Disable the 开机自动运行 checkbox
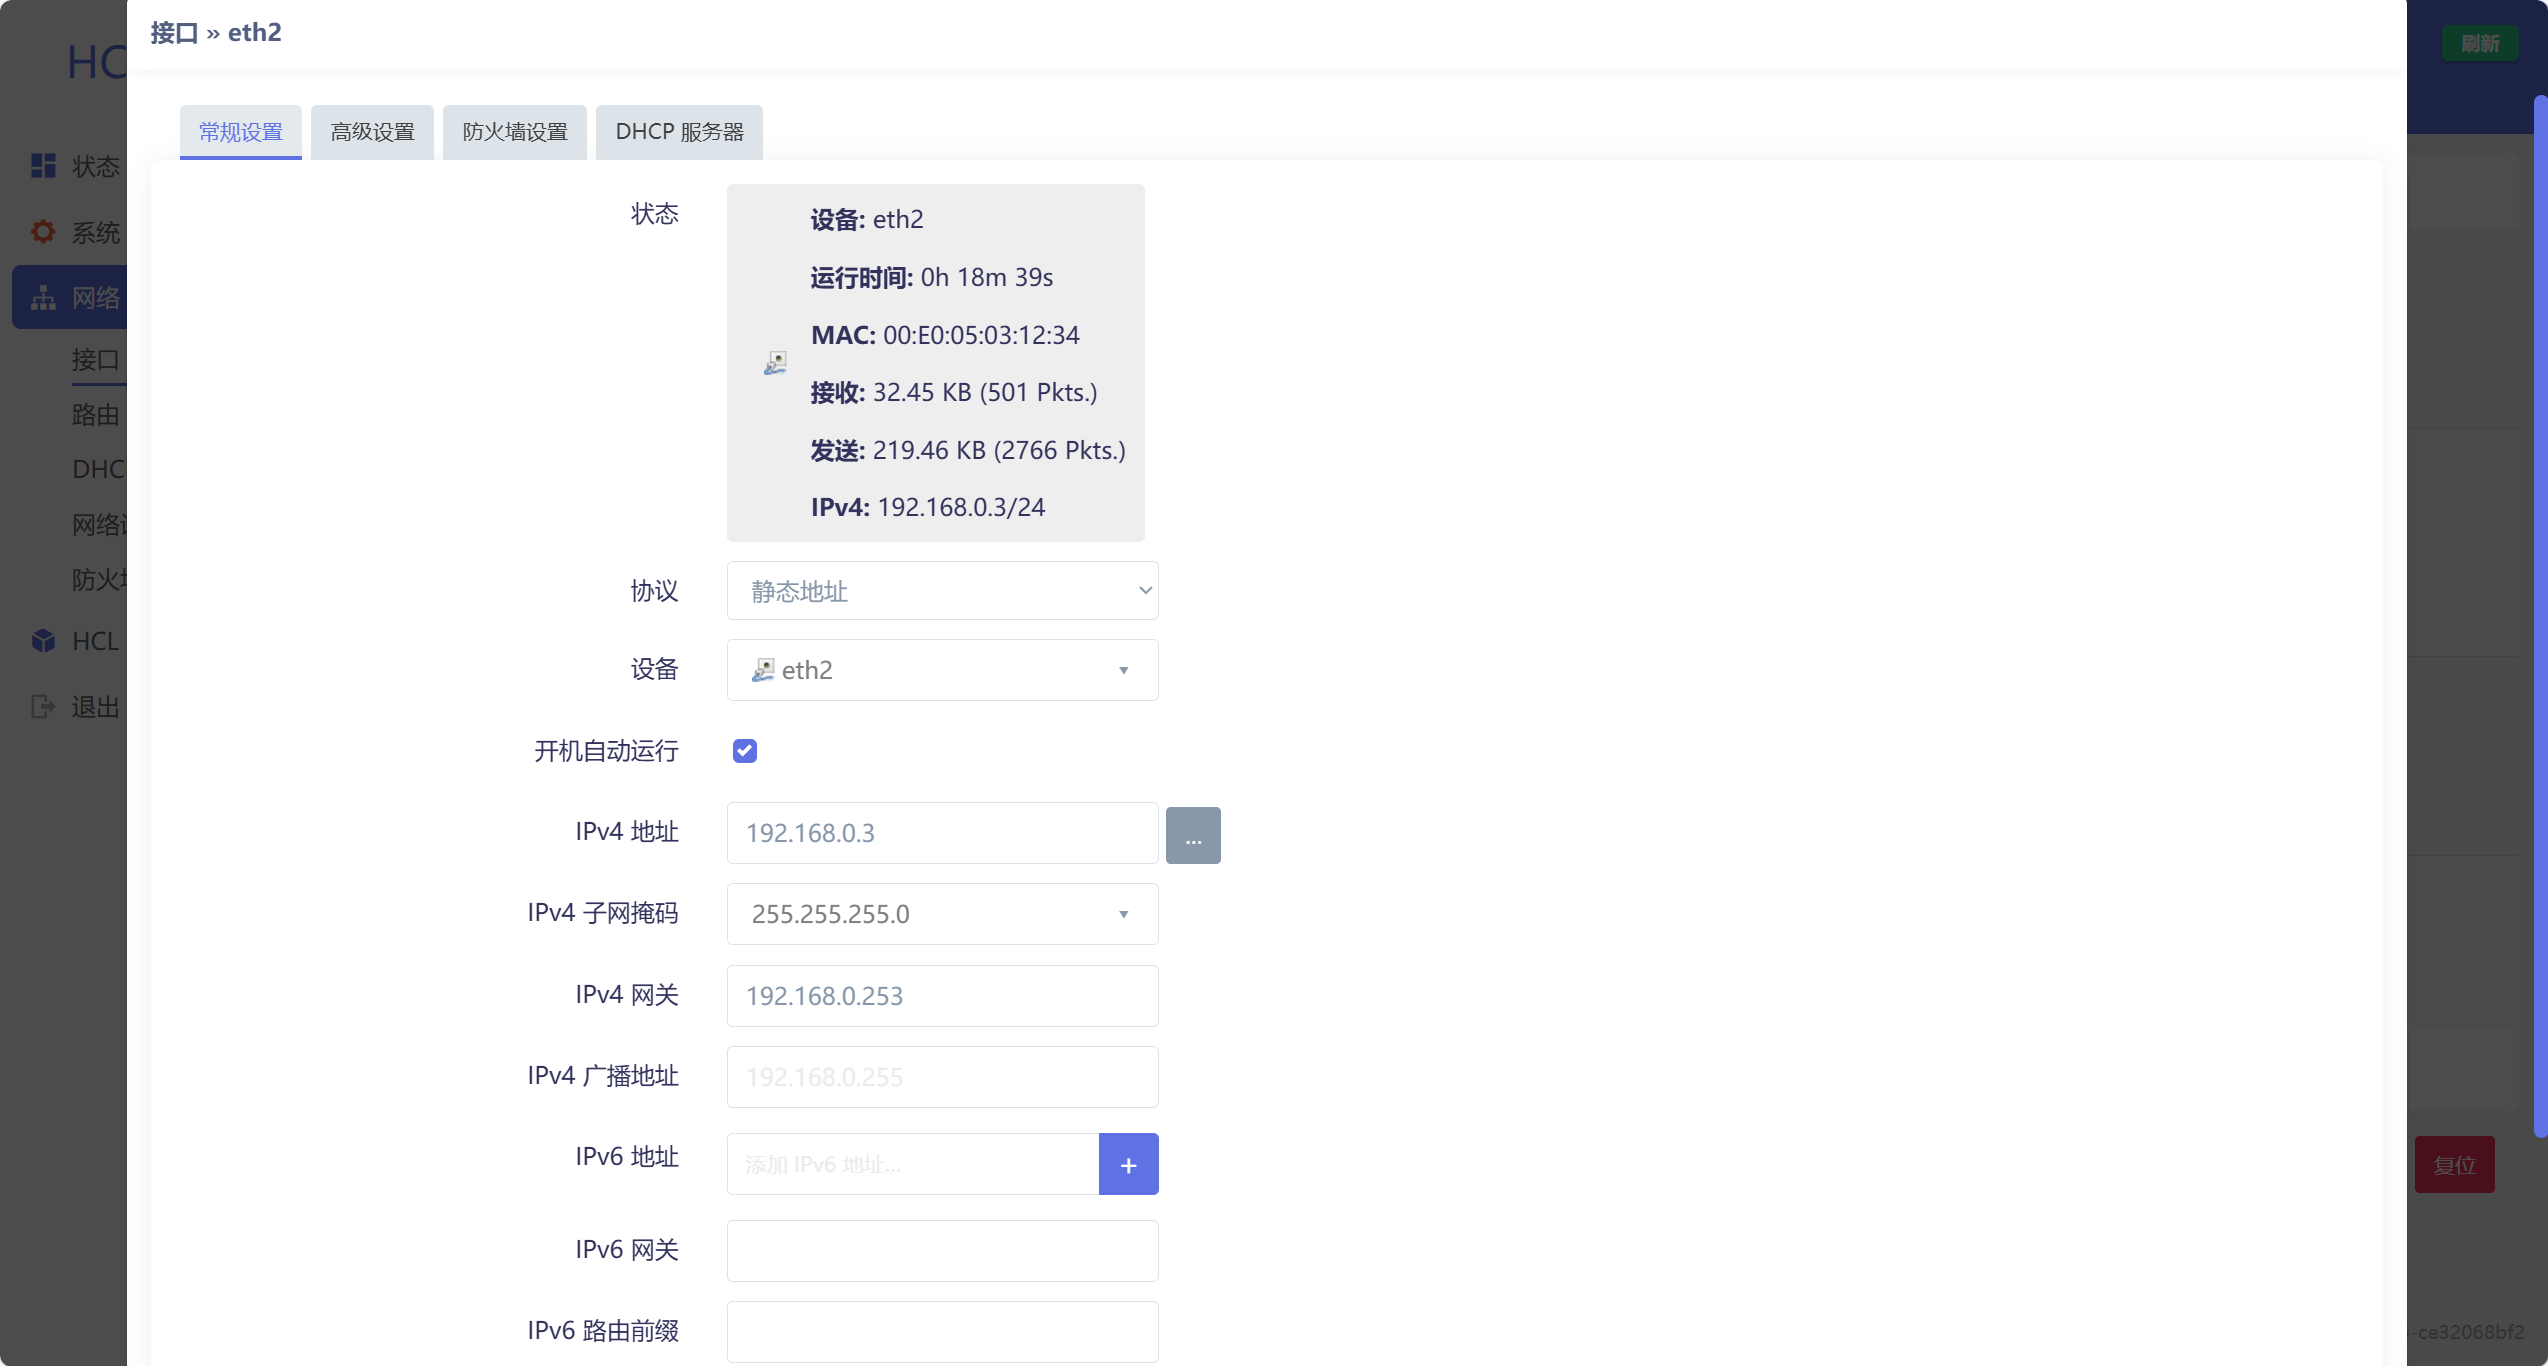Image resolution: width=2548 pixels, height=1366 pixels. pyautogui.click(x=744, y=750)
